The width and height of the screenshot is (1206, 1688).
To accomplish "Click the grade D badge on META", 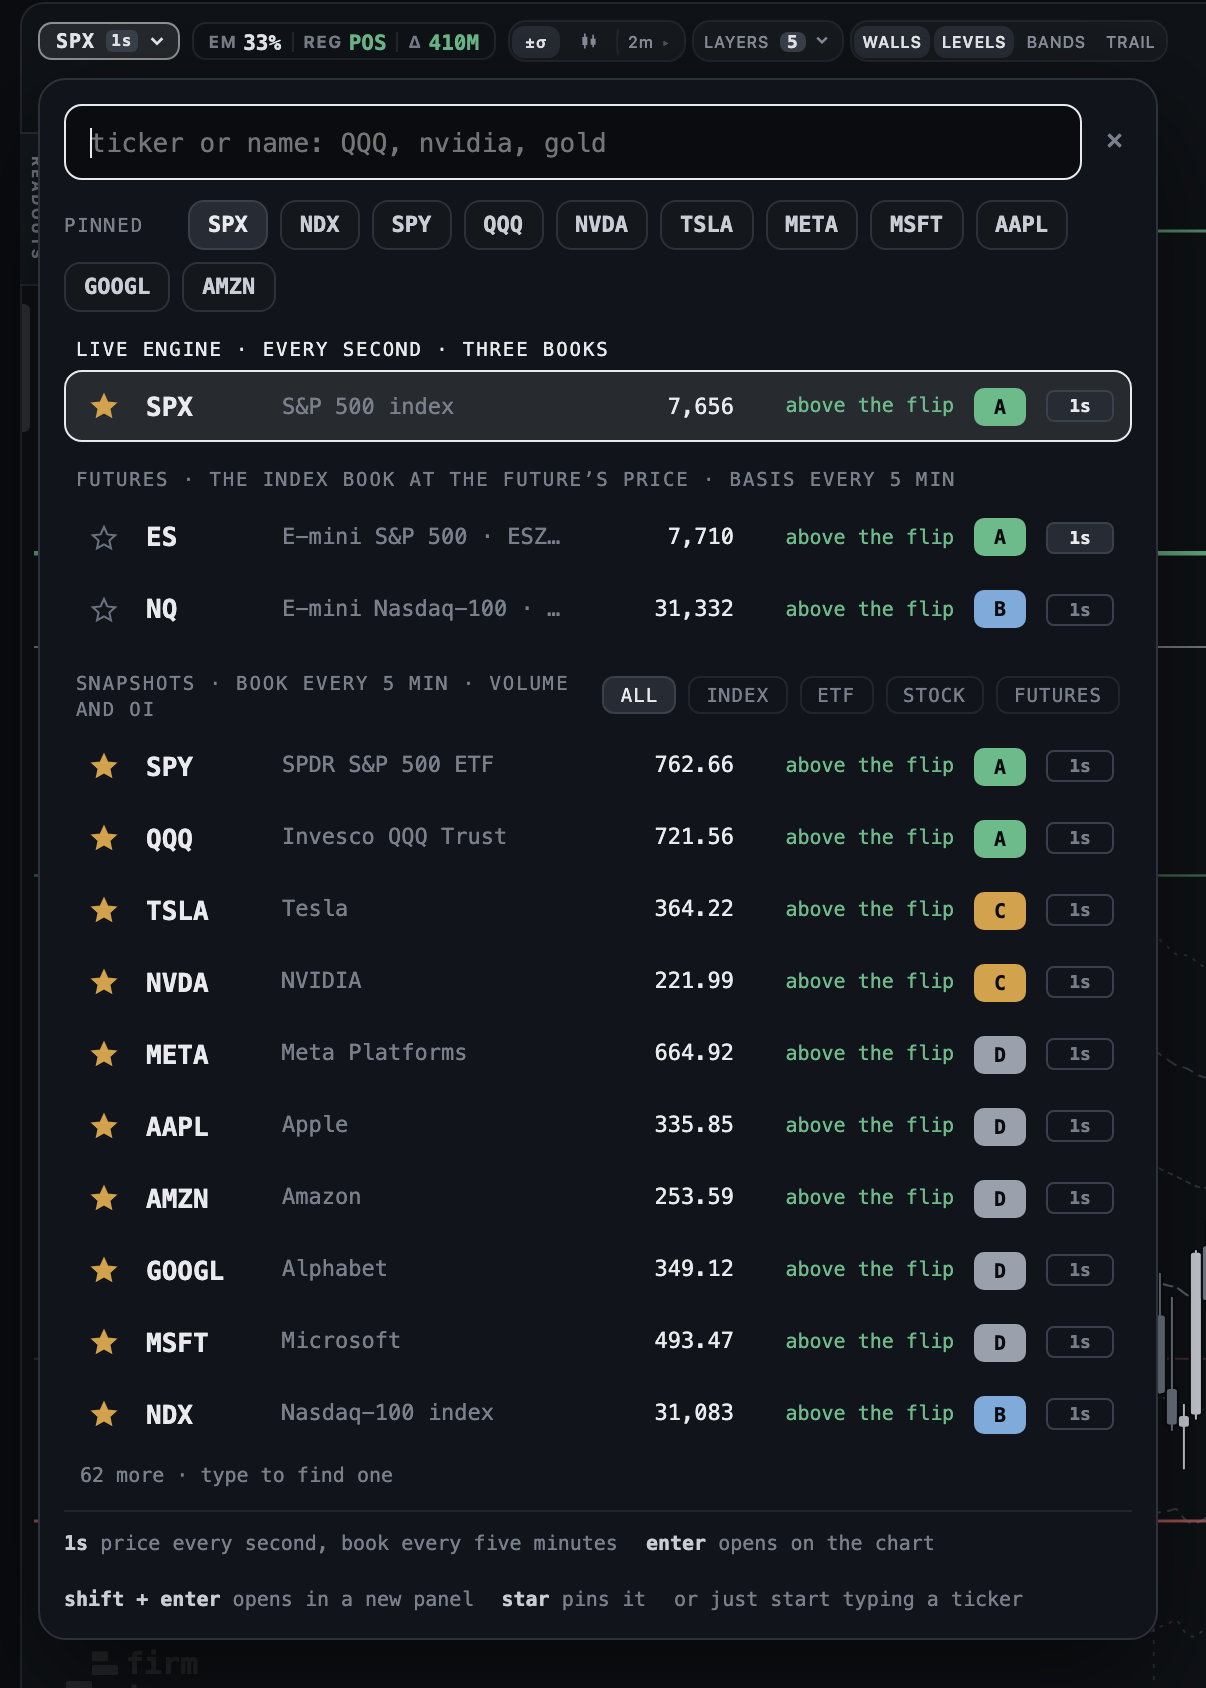I will pyautogui.click(x=1000, y=1055).
